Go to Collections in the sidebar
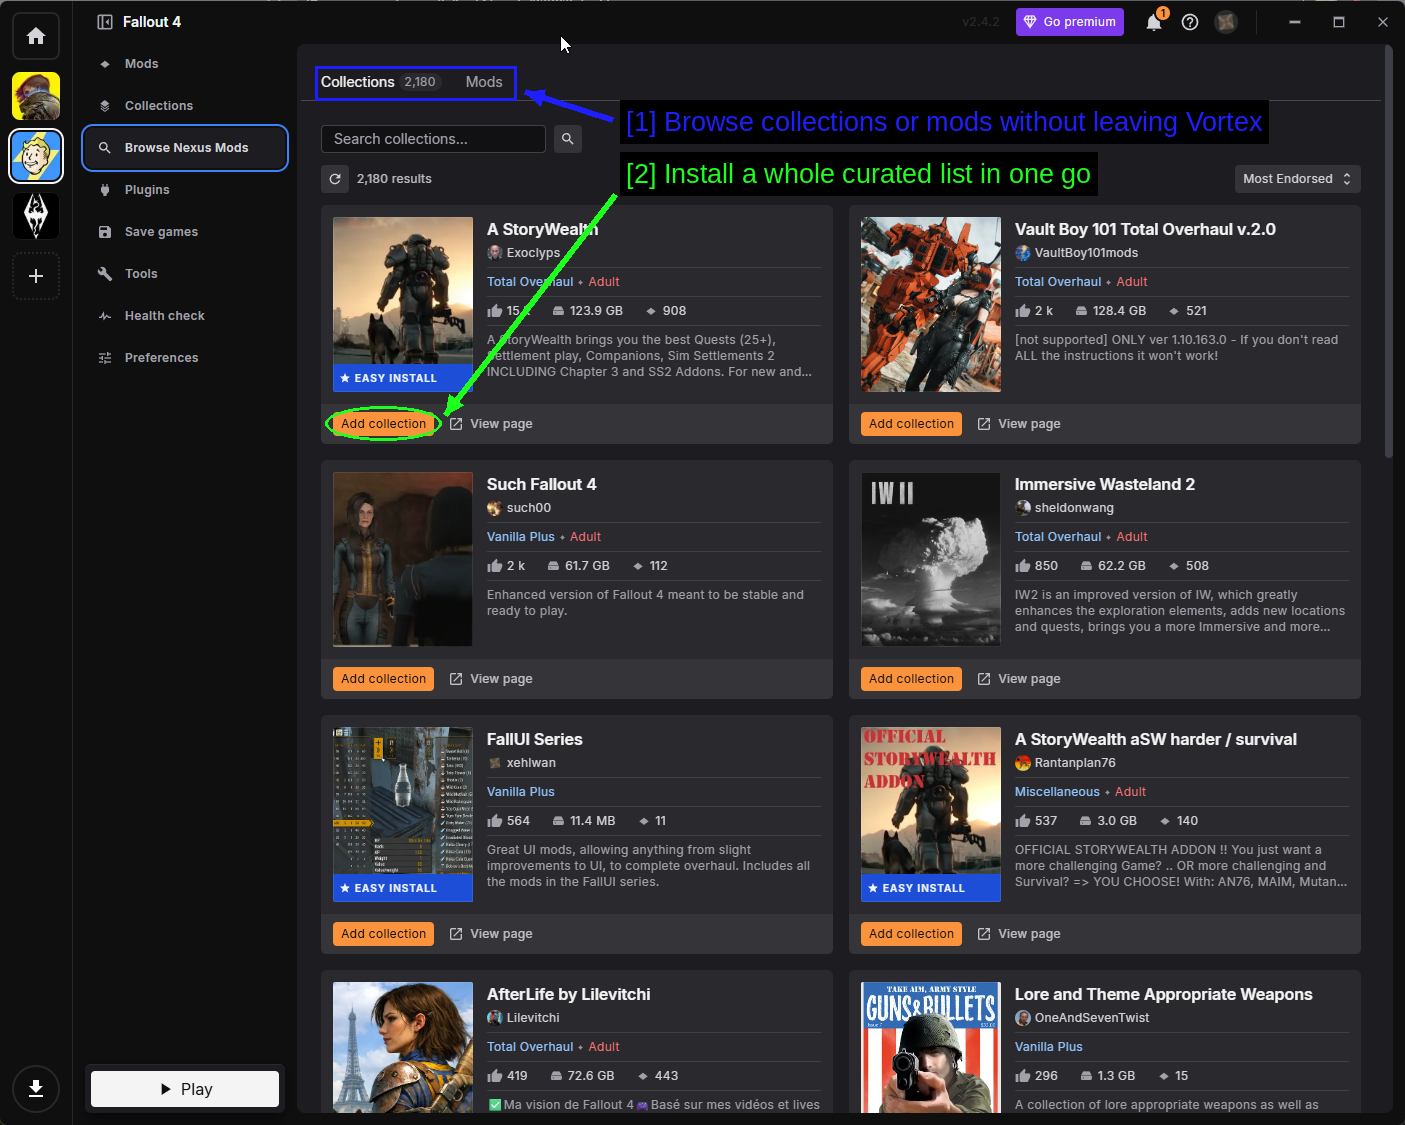This screenshot has height=1125, width=1405. coord(185,106)
